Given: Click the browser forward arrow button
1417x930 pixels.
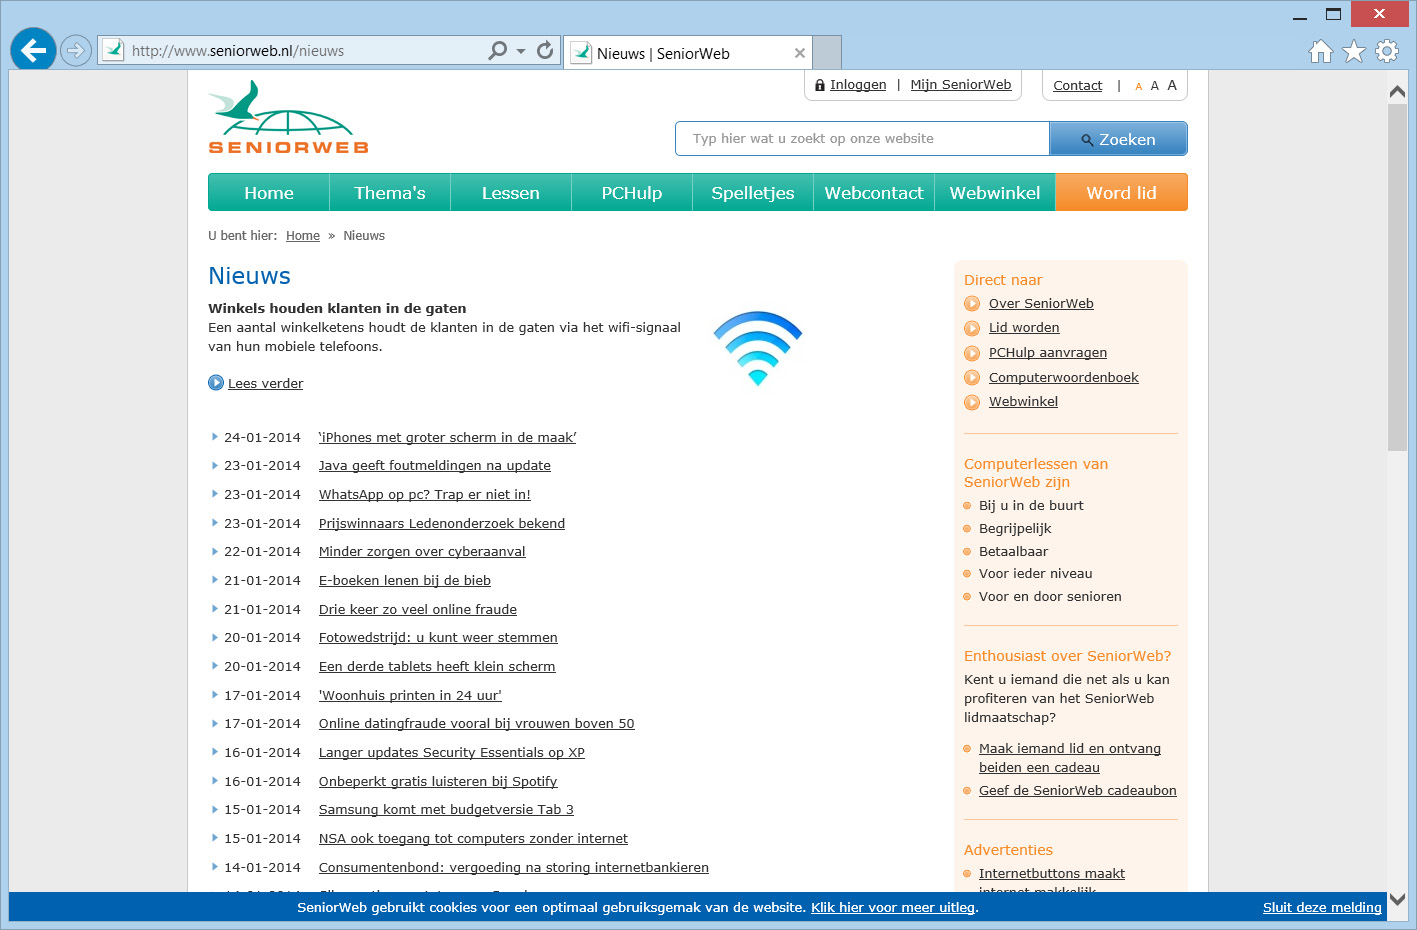Looking at the screenshot, I should 76,50.
